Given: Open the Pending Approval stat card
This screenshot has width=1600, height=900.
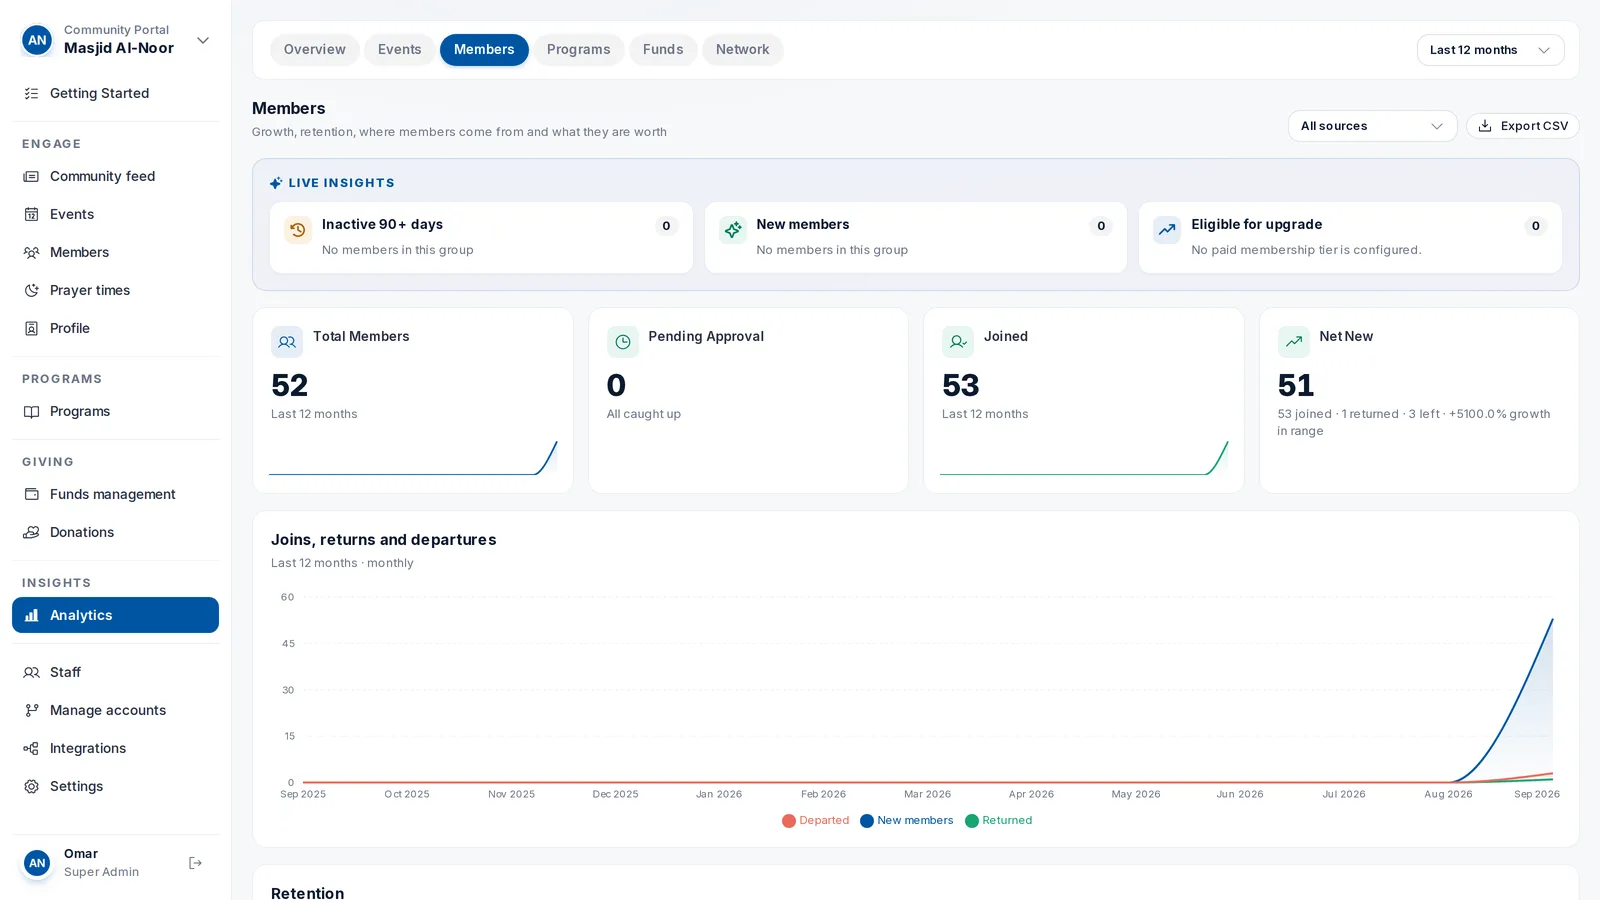Looking at the screenshot, I should pyautogui.click(x=748, y=400).
